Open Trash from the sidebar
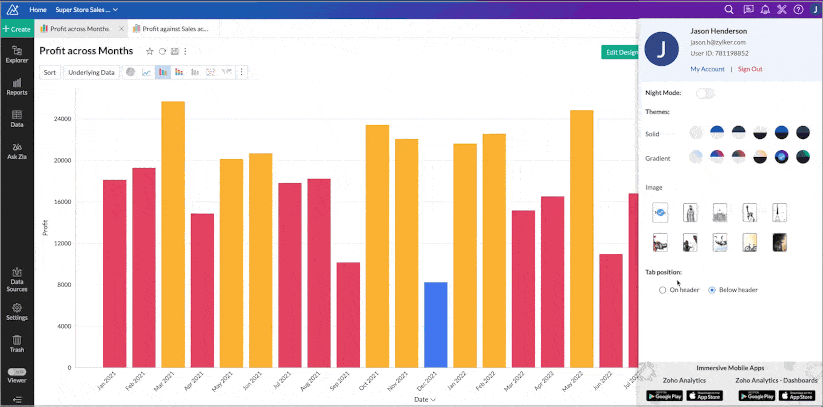This screenshot has width=823, height=407. coord(16,343)
